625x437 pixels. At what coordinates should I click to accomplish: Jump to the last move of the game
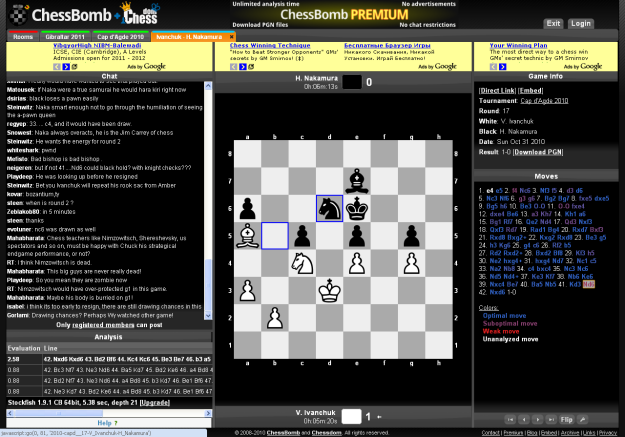[x=551, y=419]
